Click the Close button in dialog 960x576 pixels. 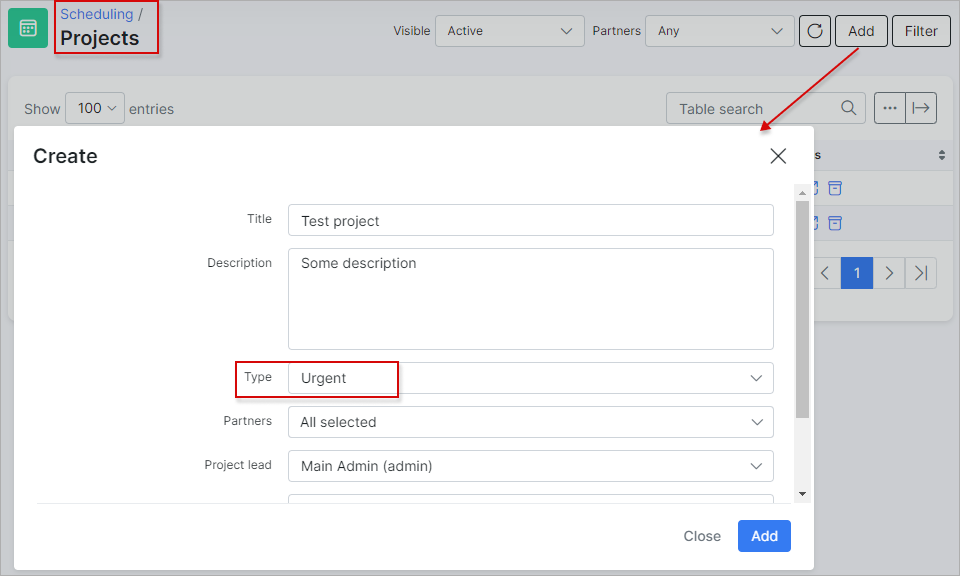[x=702, y=536]
